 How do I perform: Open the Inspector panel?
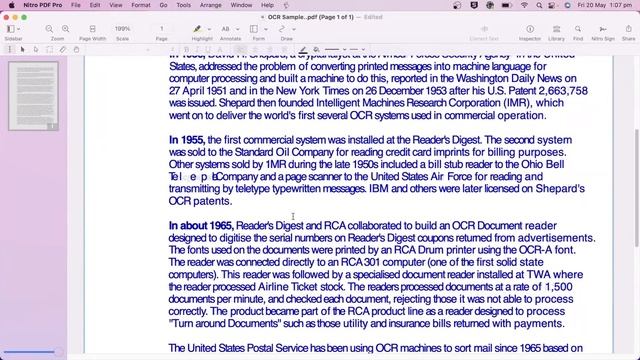(530, 29)
